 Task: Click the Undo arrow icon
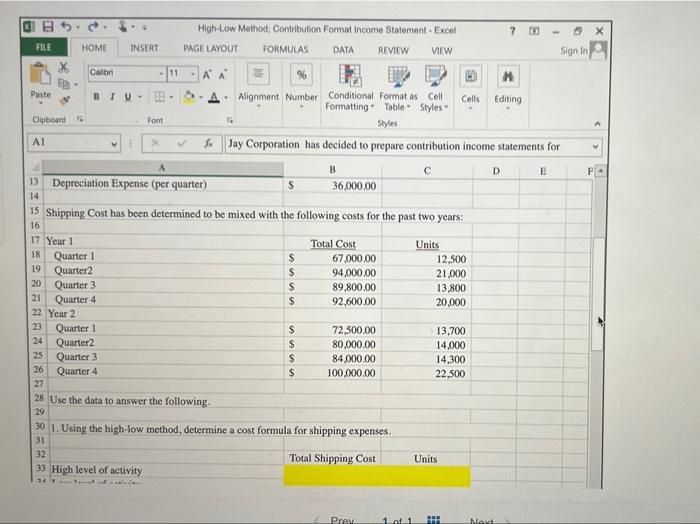click(x=66, y=27)
